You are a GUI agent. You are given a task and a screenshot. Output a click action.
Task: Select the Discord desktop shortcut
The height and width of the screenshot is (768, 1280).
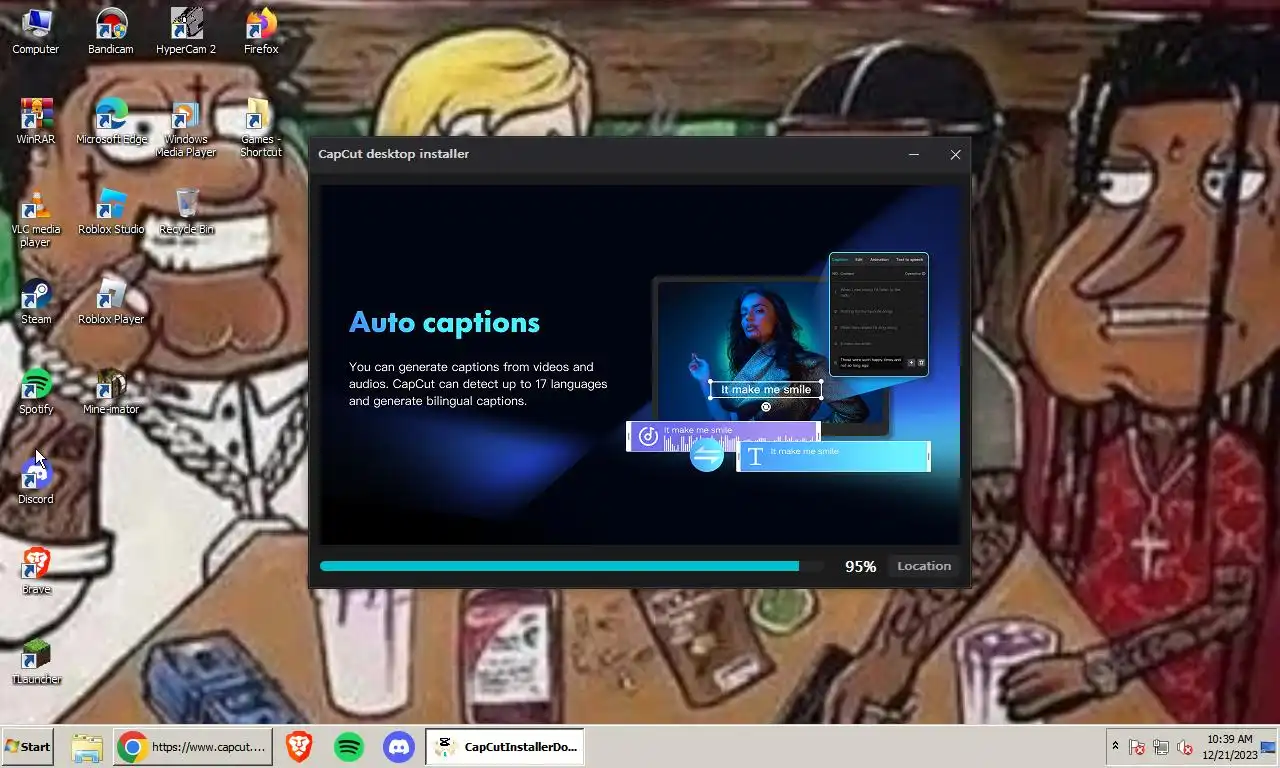36,481
